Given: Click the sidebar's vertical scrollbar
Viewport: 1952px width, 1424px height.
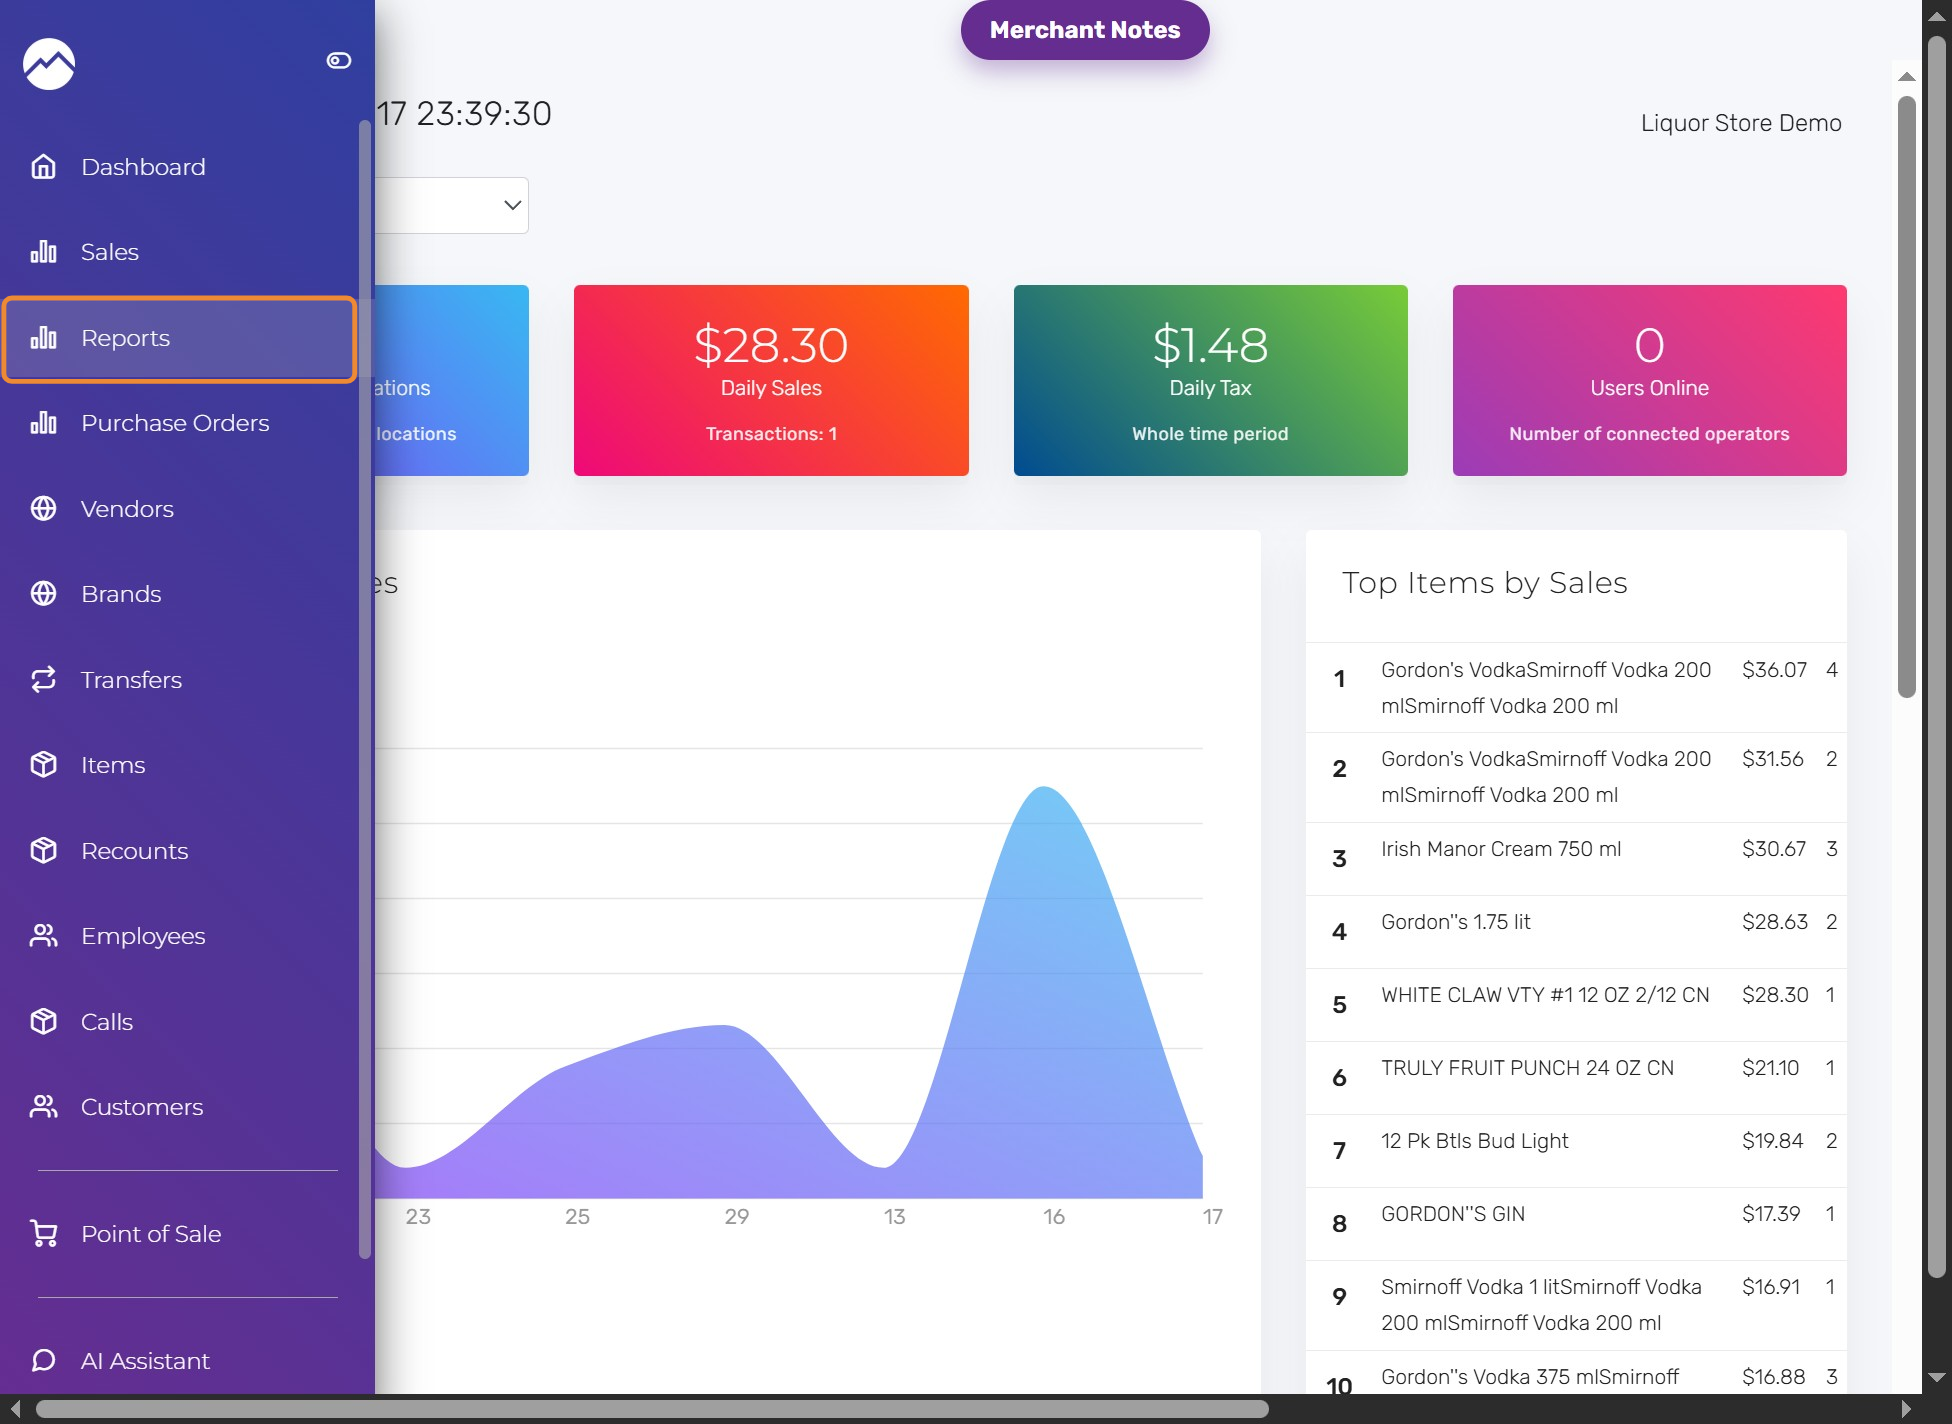Looking at the screenshot, I should click(365, 689).
